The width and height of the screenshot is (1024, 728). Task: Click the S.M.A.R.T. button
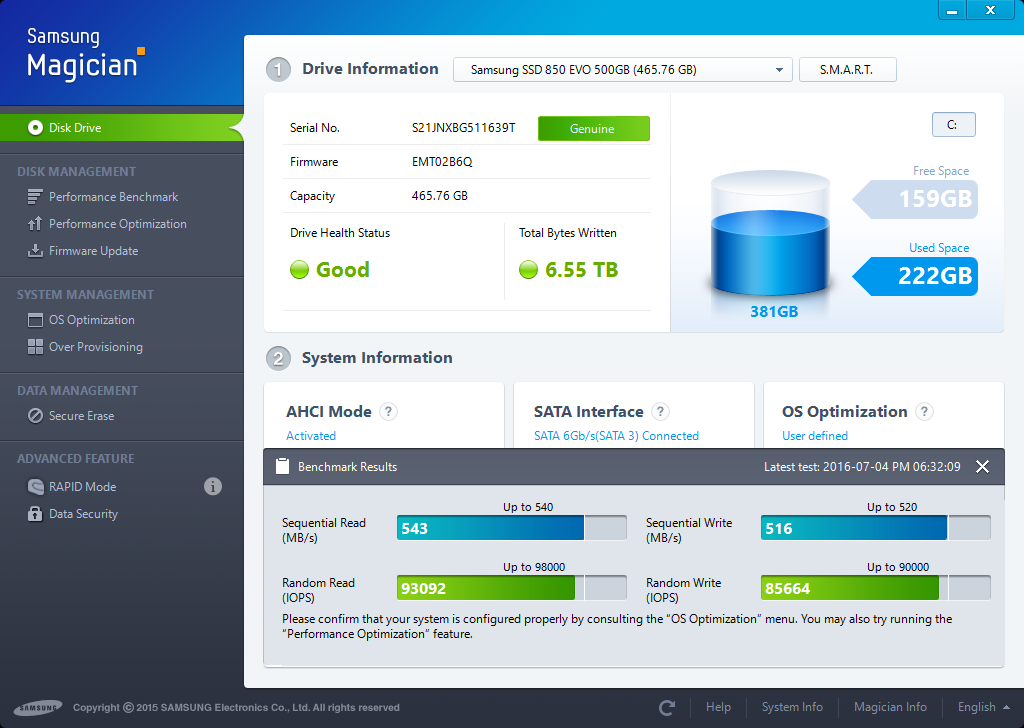point(847,70)
